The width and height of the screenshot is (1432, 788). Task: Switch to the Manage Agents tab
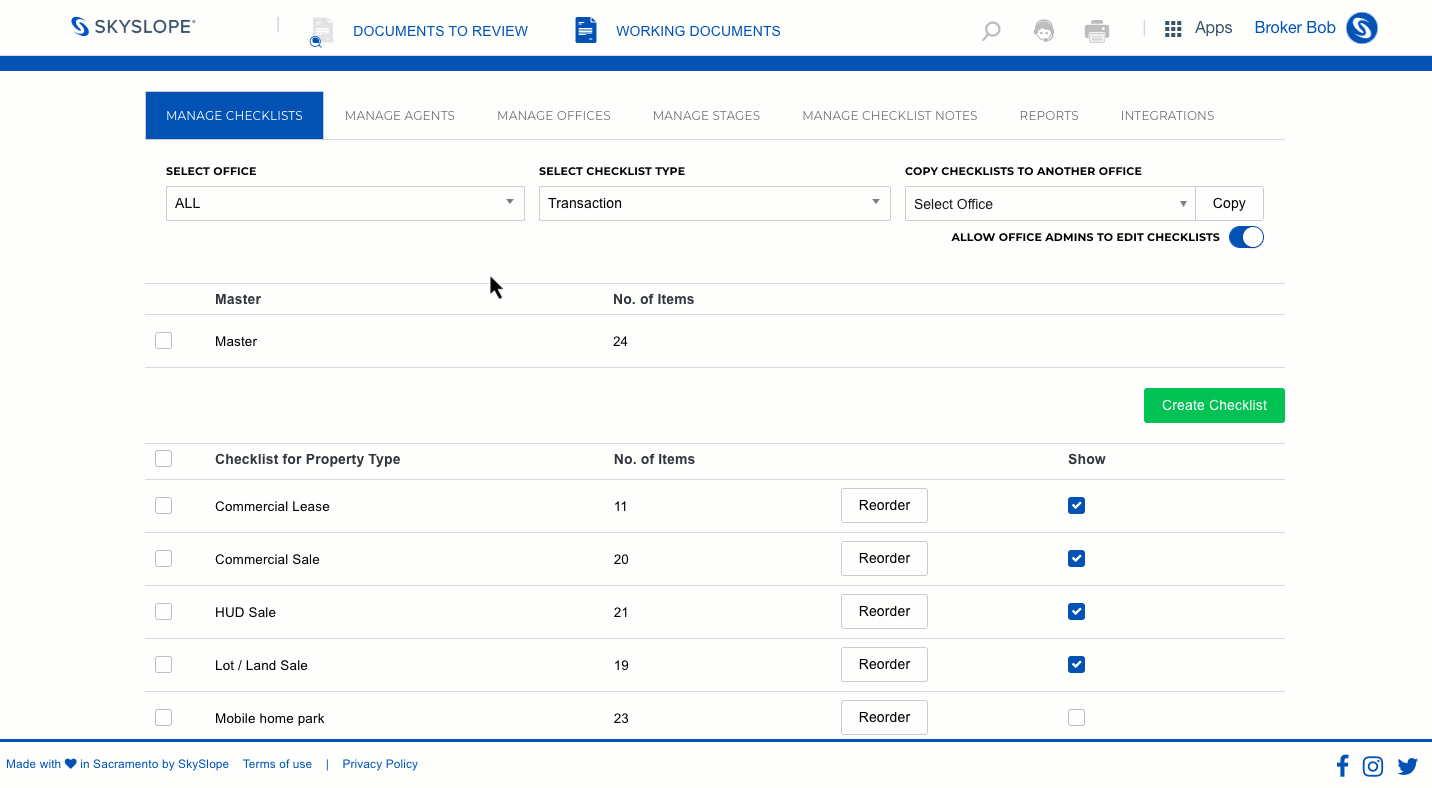click(400, 115)
